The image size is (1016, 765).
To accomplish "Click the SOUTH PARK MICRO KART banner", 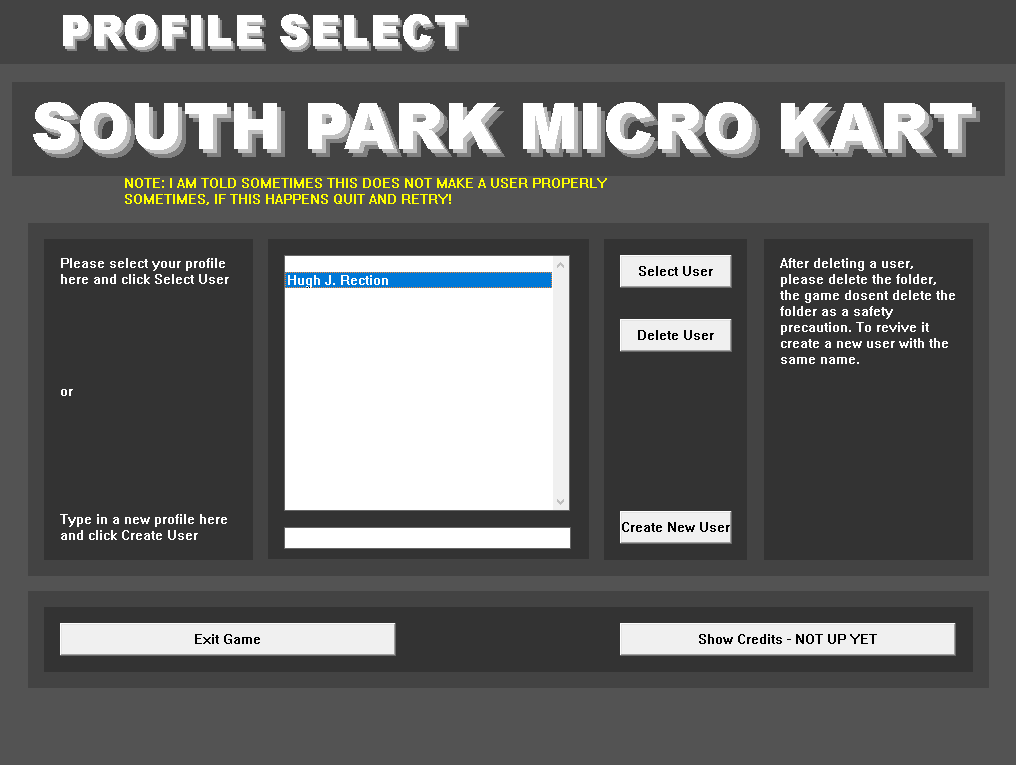I will (507, 129).
